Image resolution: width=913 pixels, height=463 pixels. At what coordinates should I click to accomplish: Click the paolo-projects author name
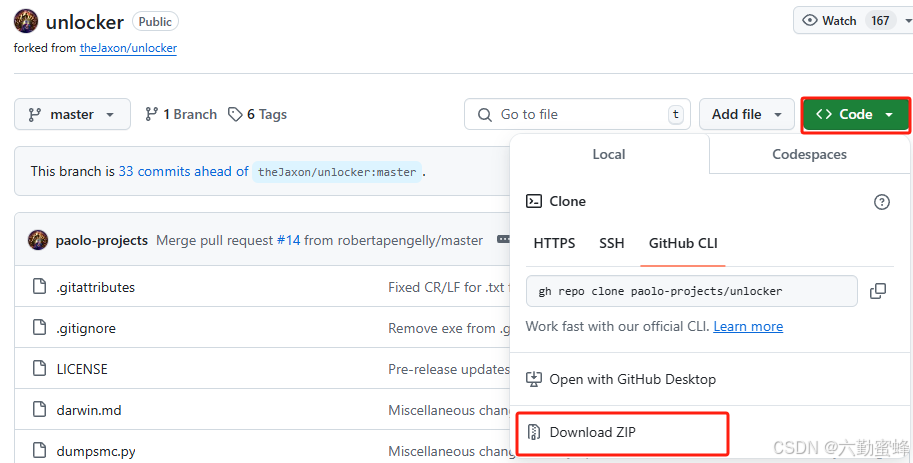102,241
